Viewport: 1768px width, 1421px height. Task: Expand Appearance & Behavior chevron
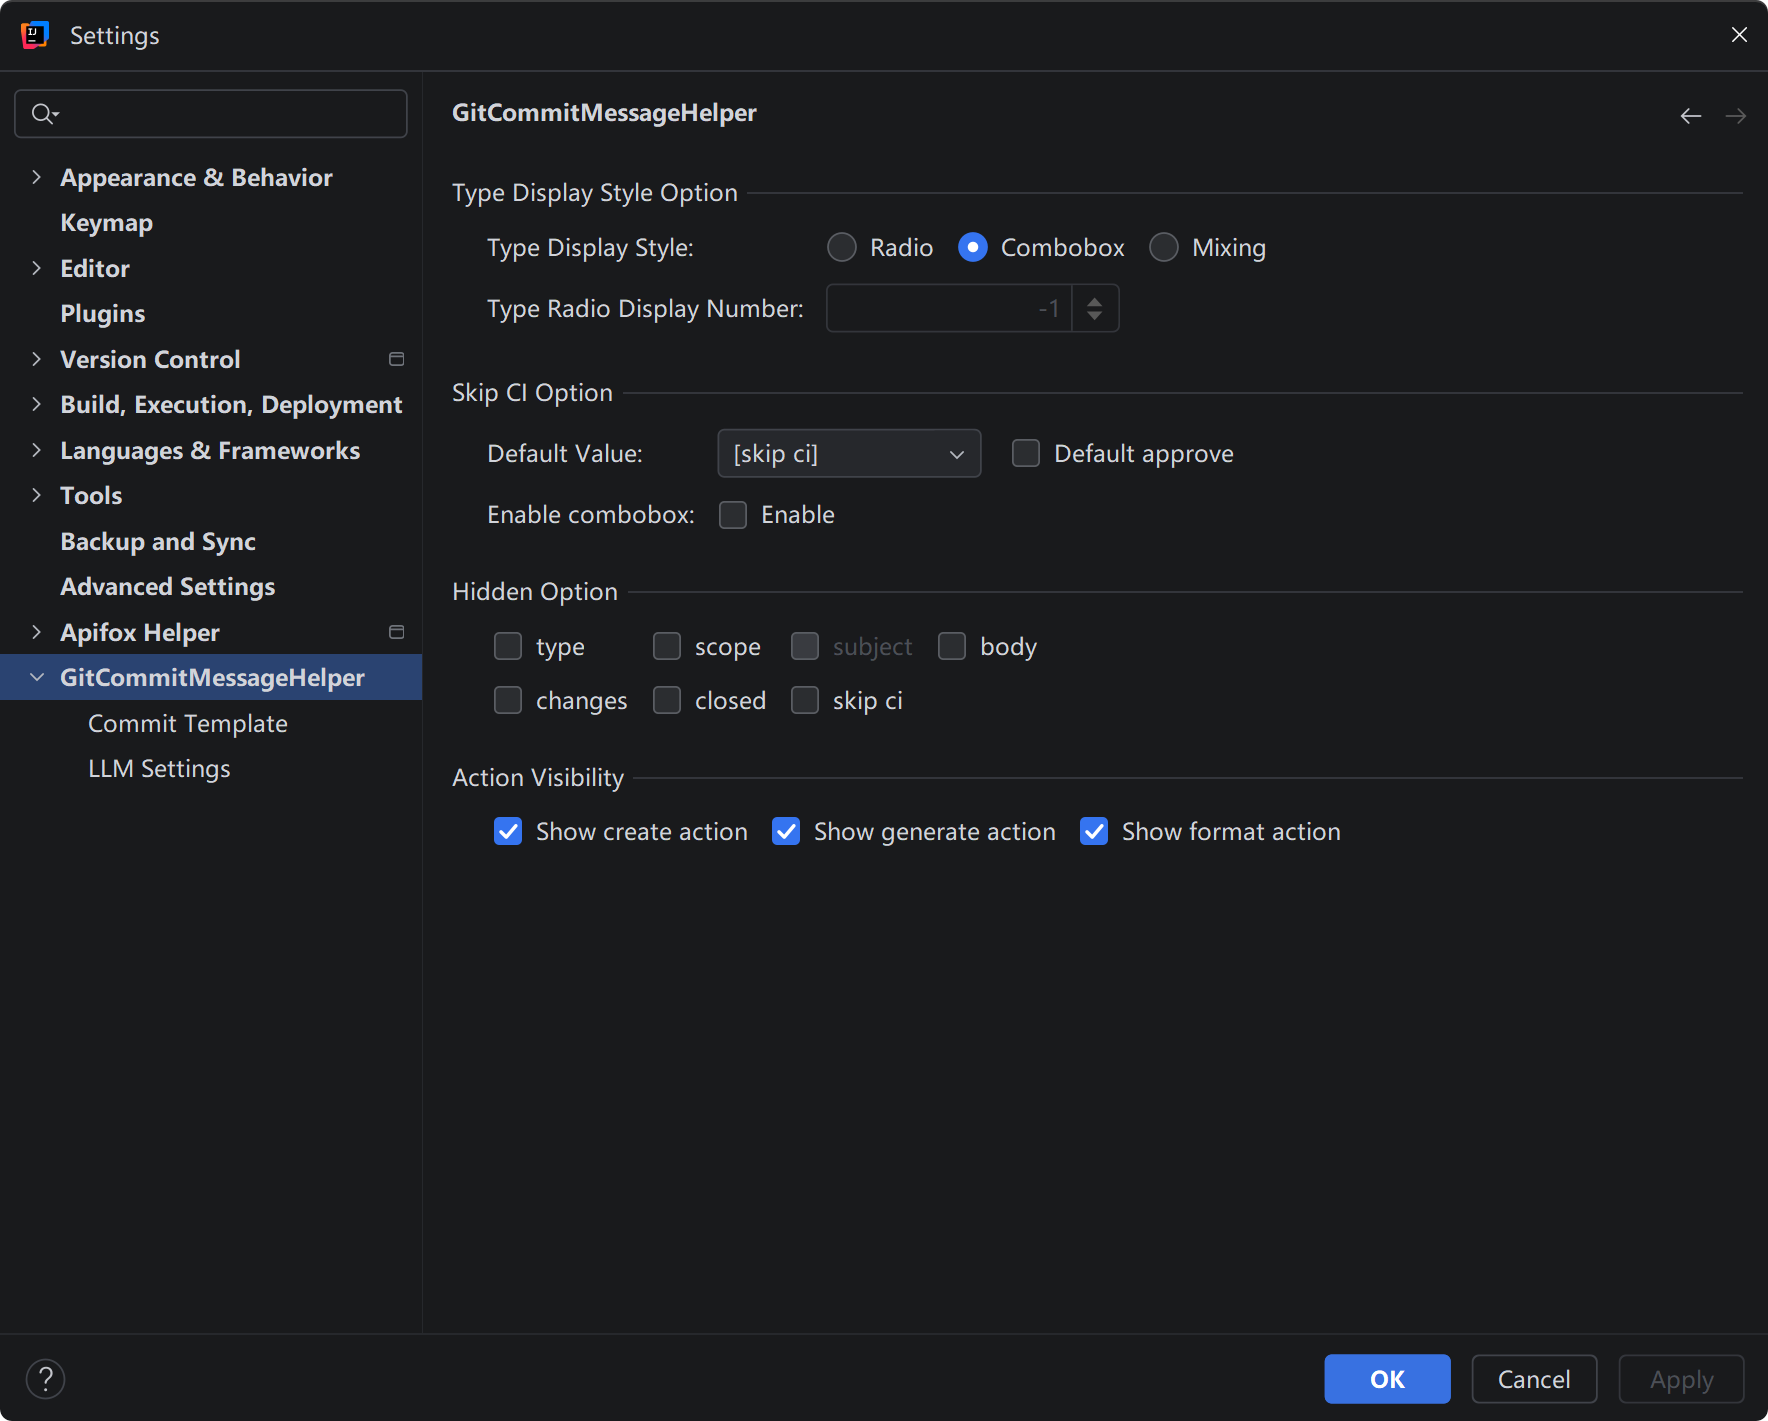[x=37, y=177]
